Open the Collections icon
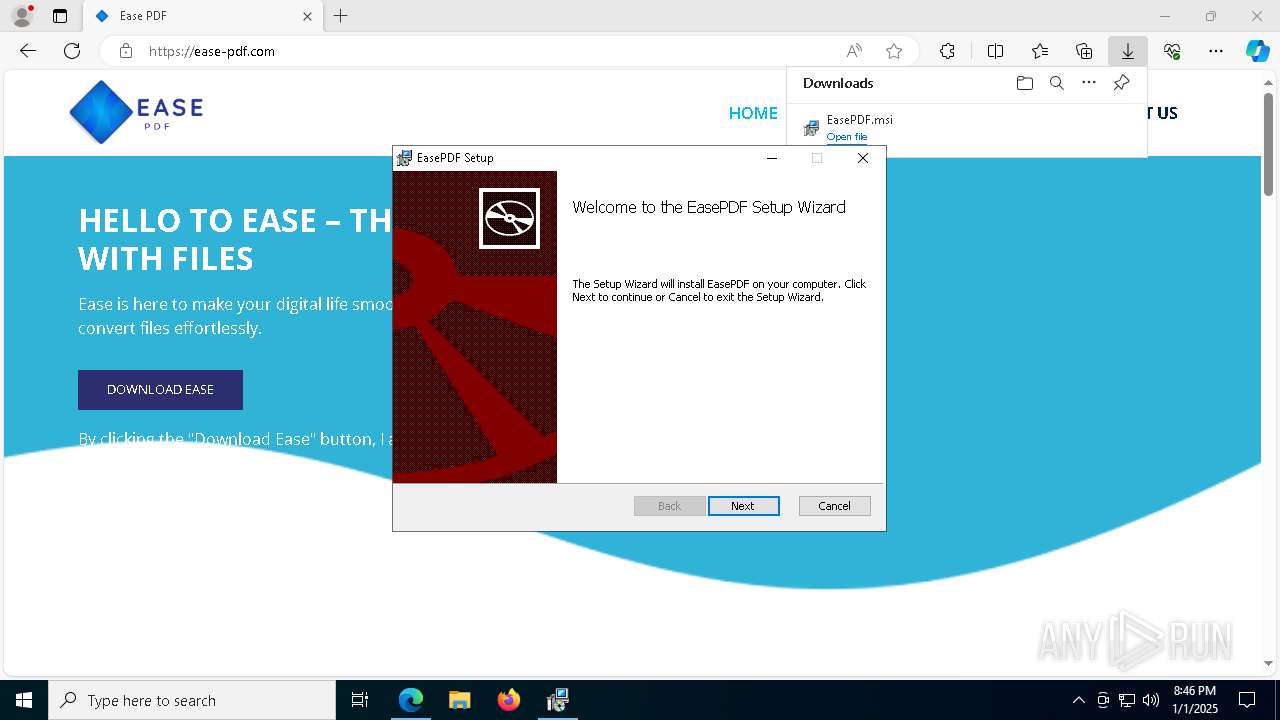Image resolution: width=1280 pixels, height=720 pixels. tap(1084, 51)
